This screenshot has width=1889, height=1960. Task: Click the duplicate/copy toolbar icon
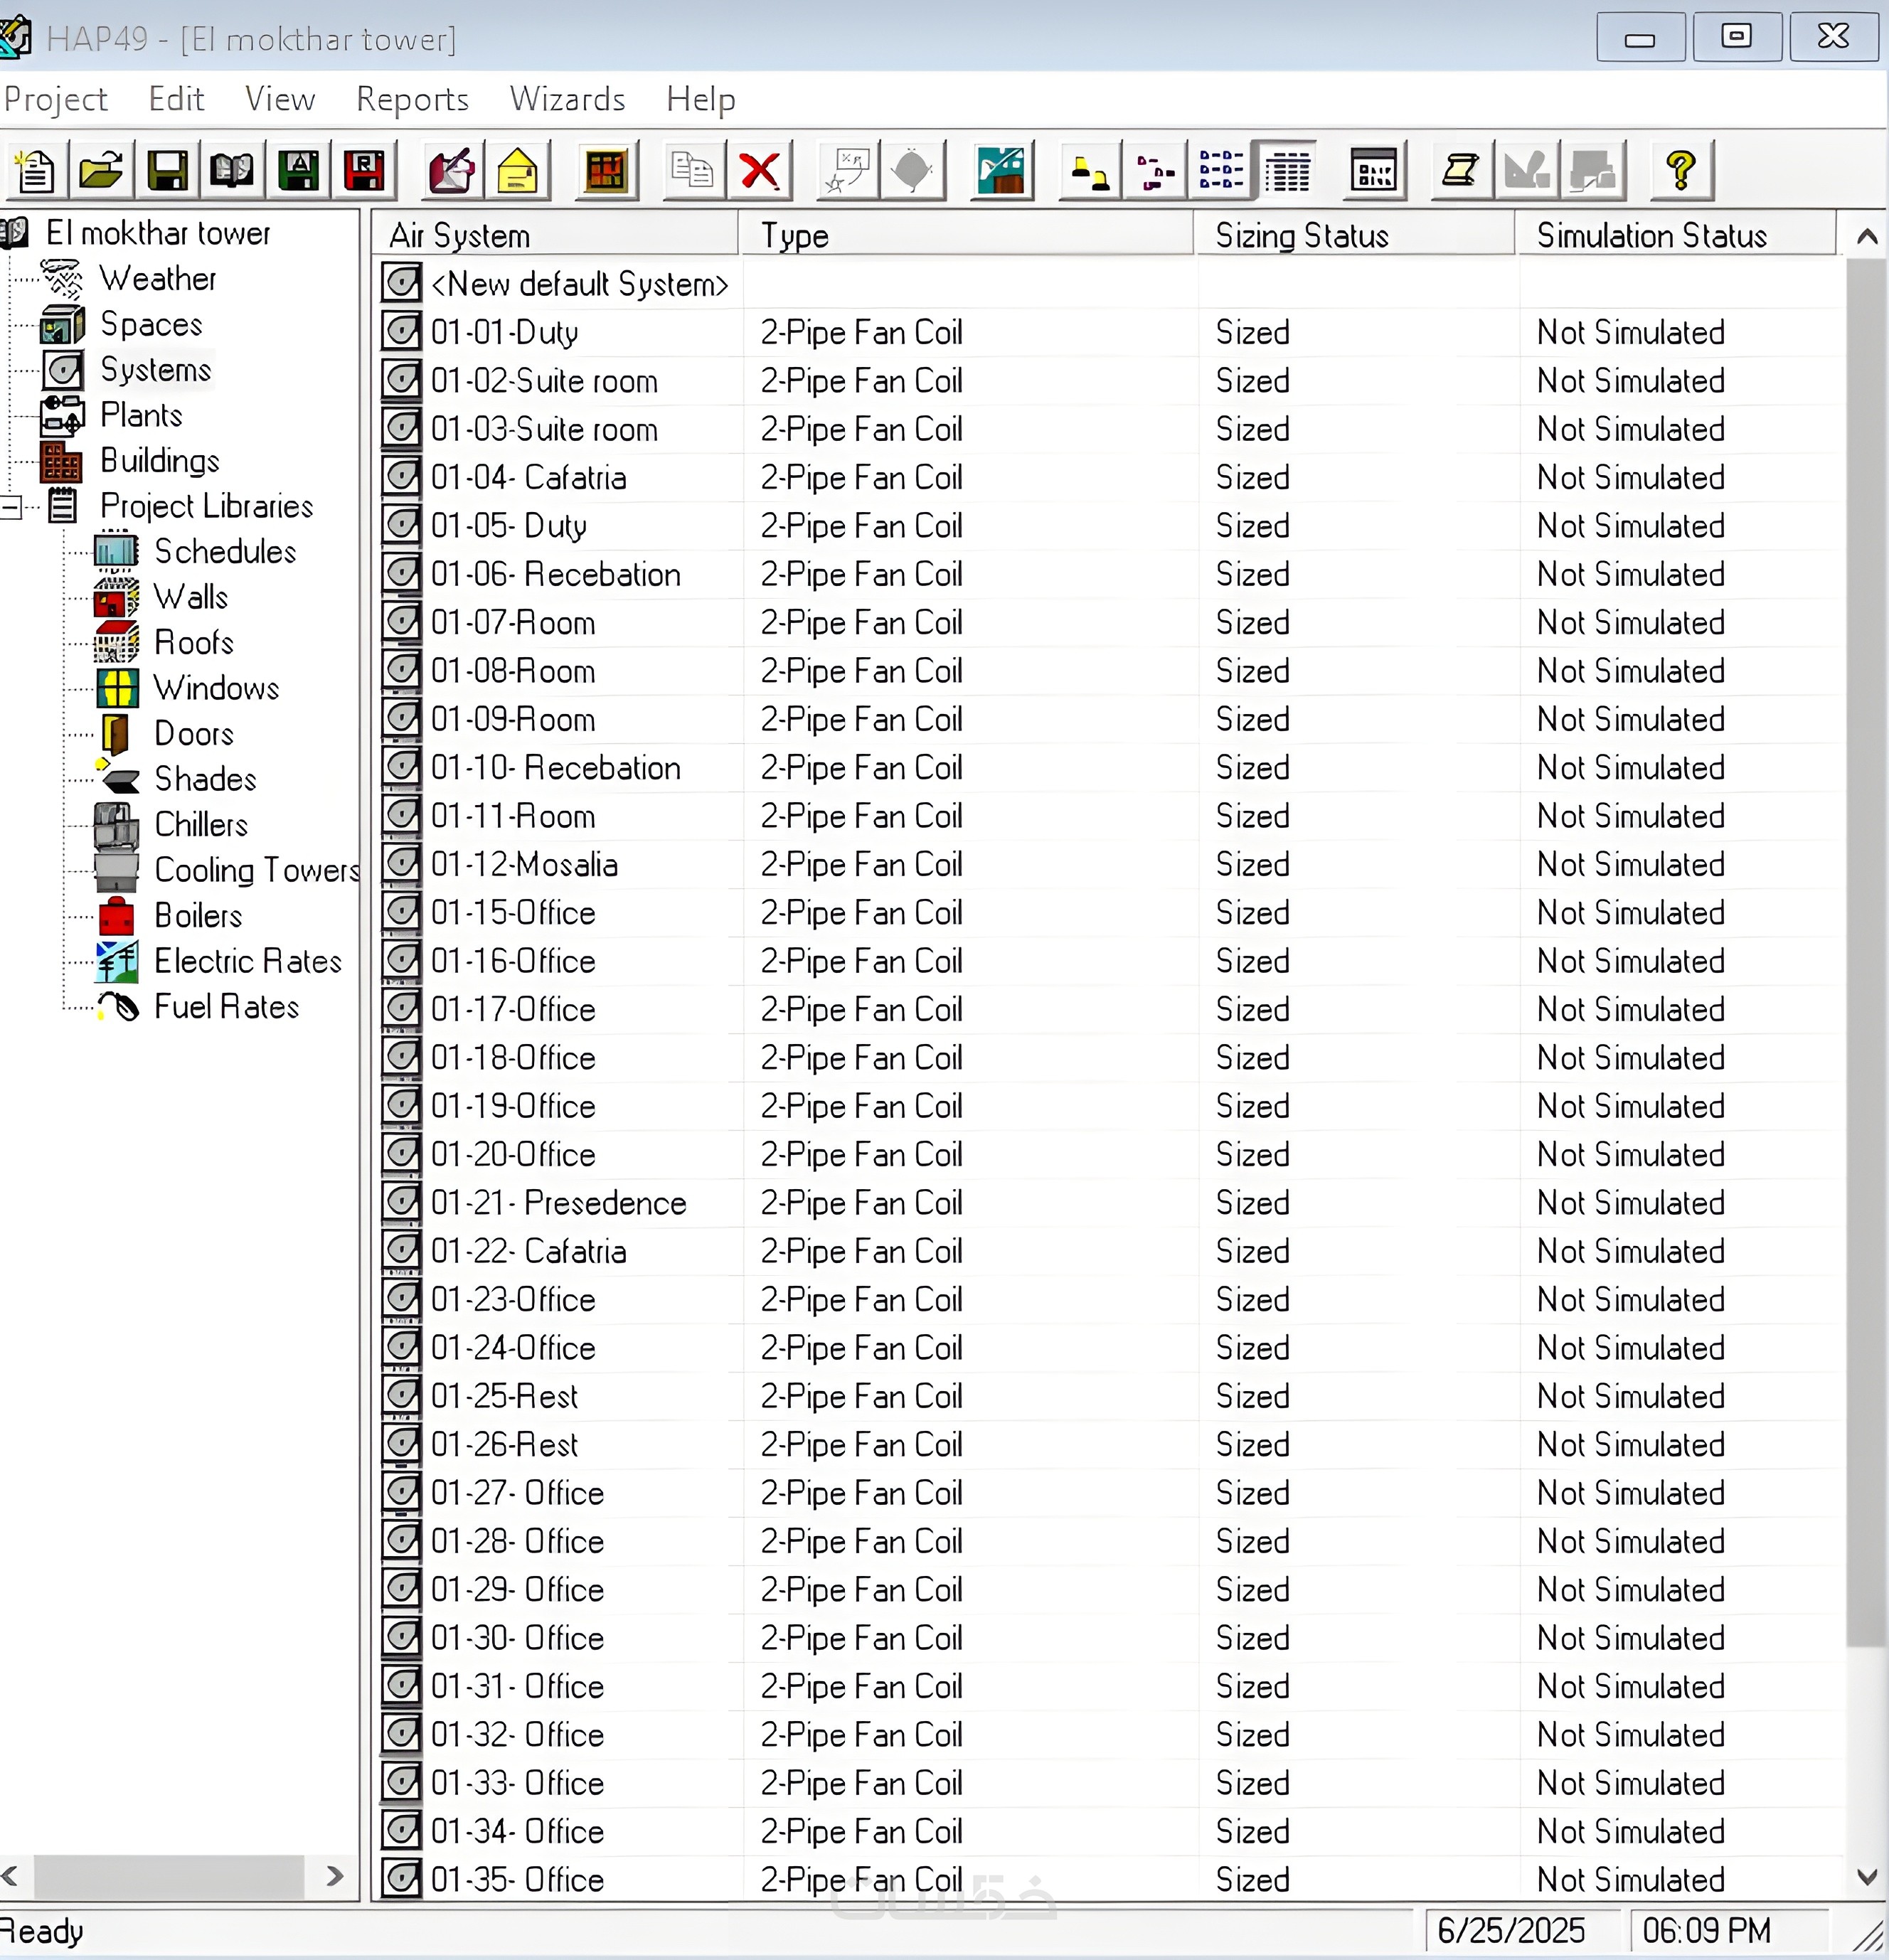click(692, 170)
